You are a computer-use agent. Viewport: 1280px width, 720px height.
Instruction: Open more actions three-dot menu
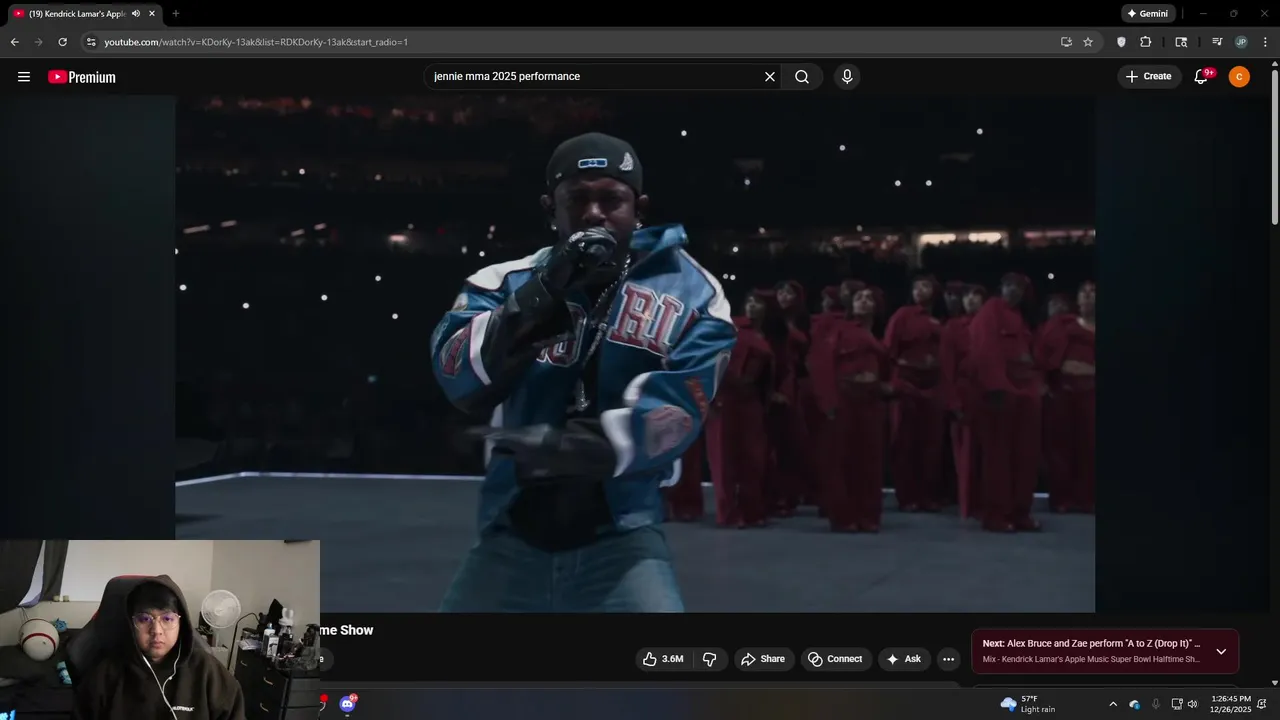pos(948,659)
